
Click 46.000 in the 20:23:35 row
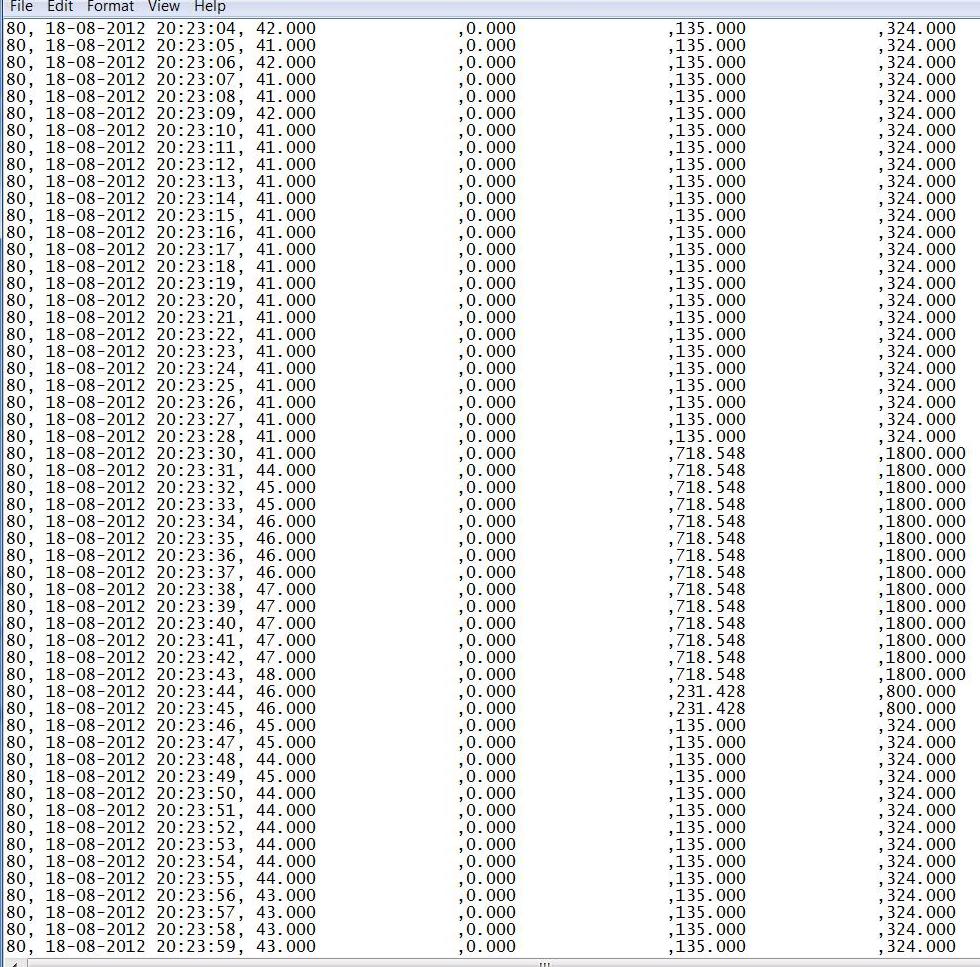click(x=286, y=538)
